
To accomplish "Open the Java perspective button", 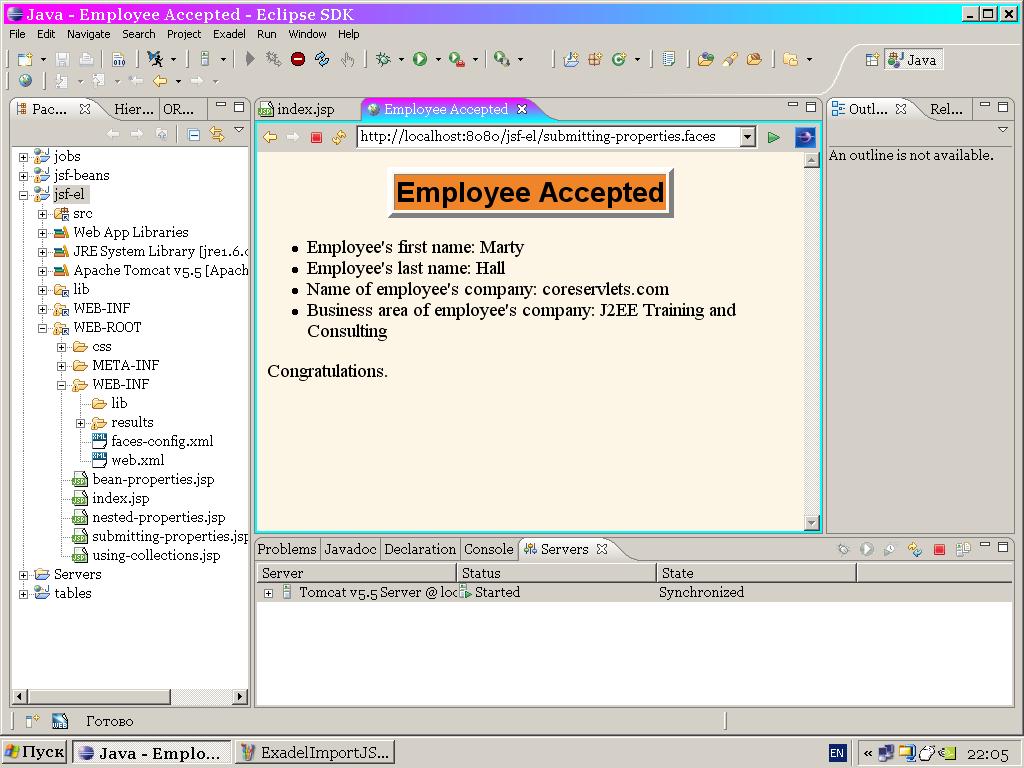I will 913,59.
